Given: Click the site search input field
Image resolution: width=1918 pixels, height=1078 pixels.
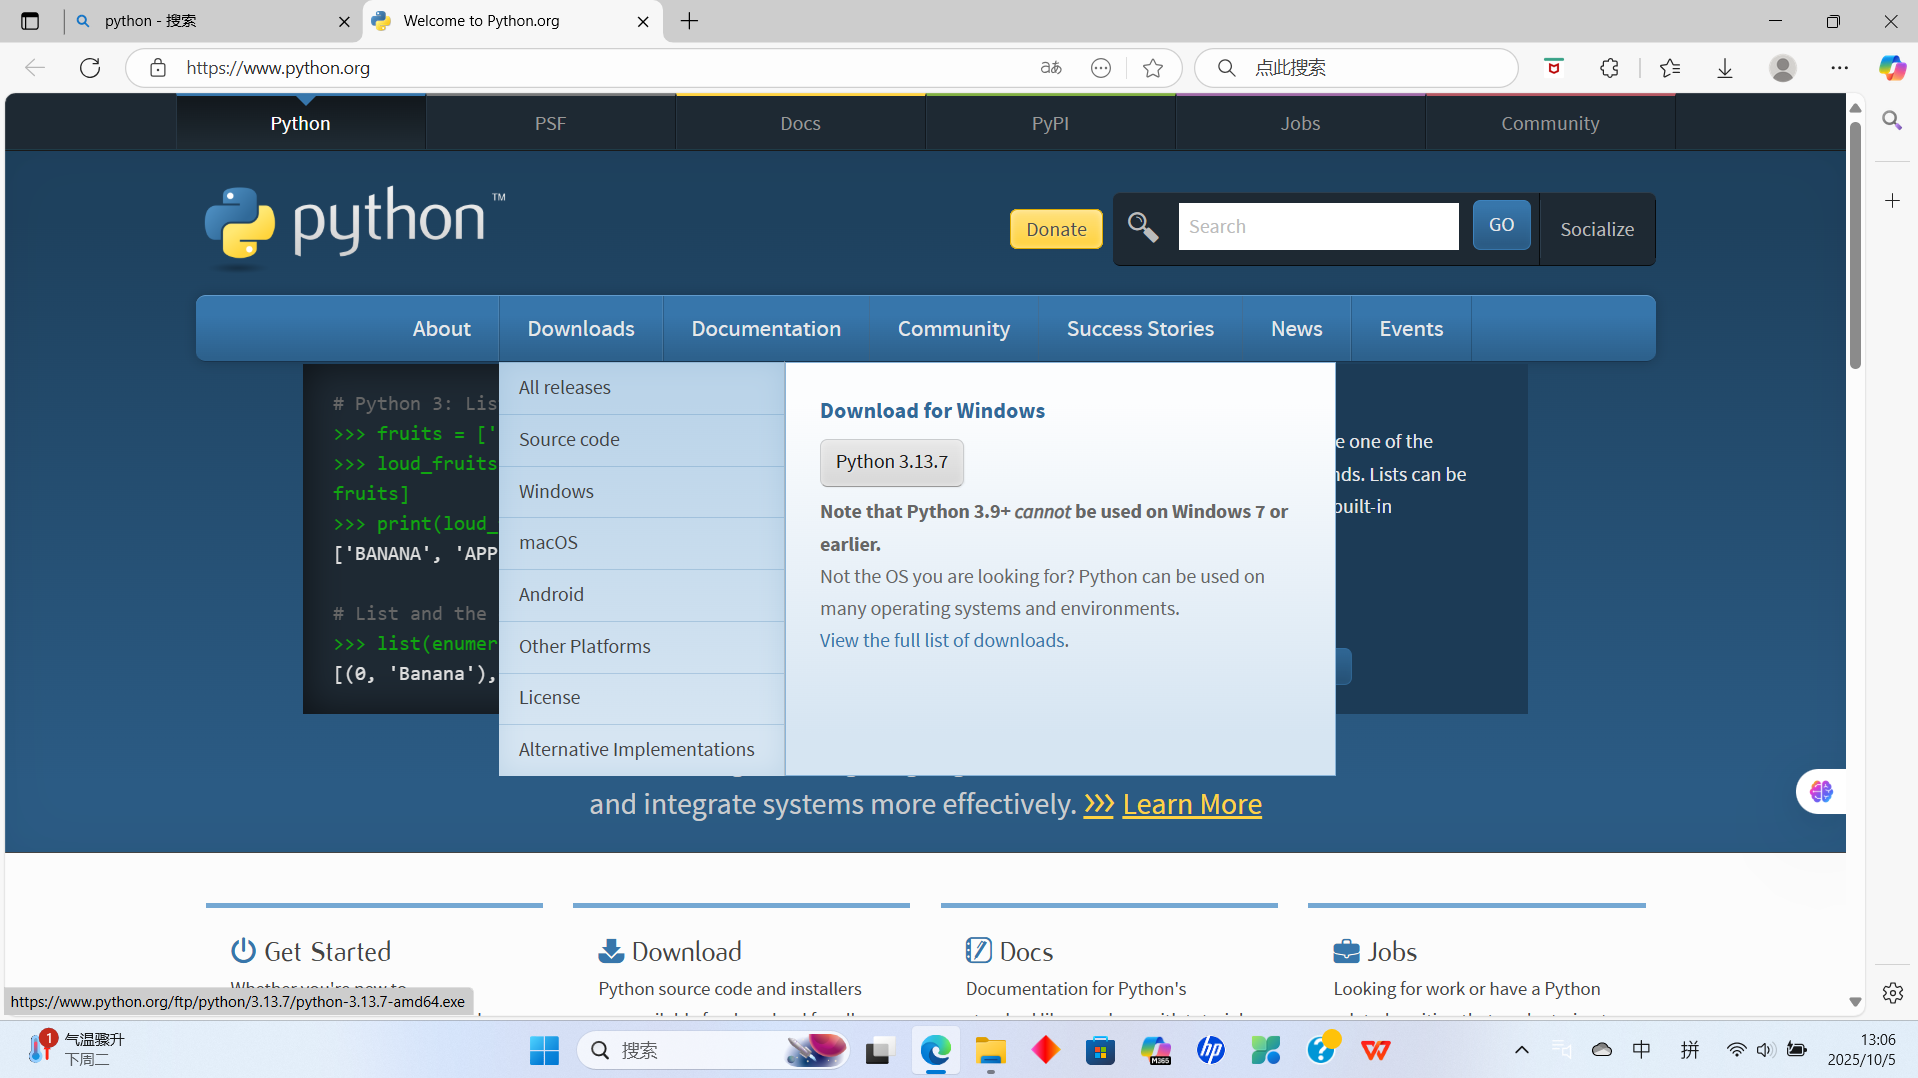Looking at the screenshot, I should click(x=1318, y=226).
